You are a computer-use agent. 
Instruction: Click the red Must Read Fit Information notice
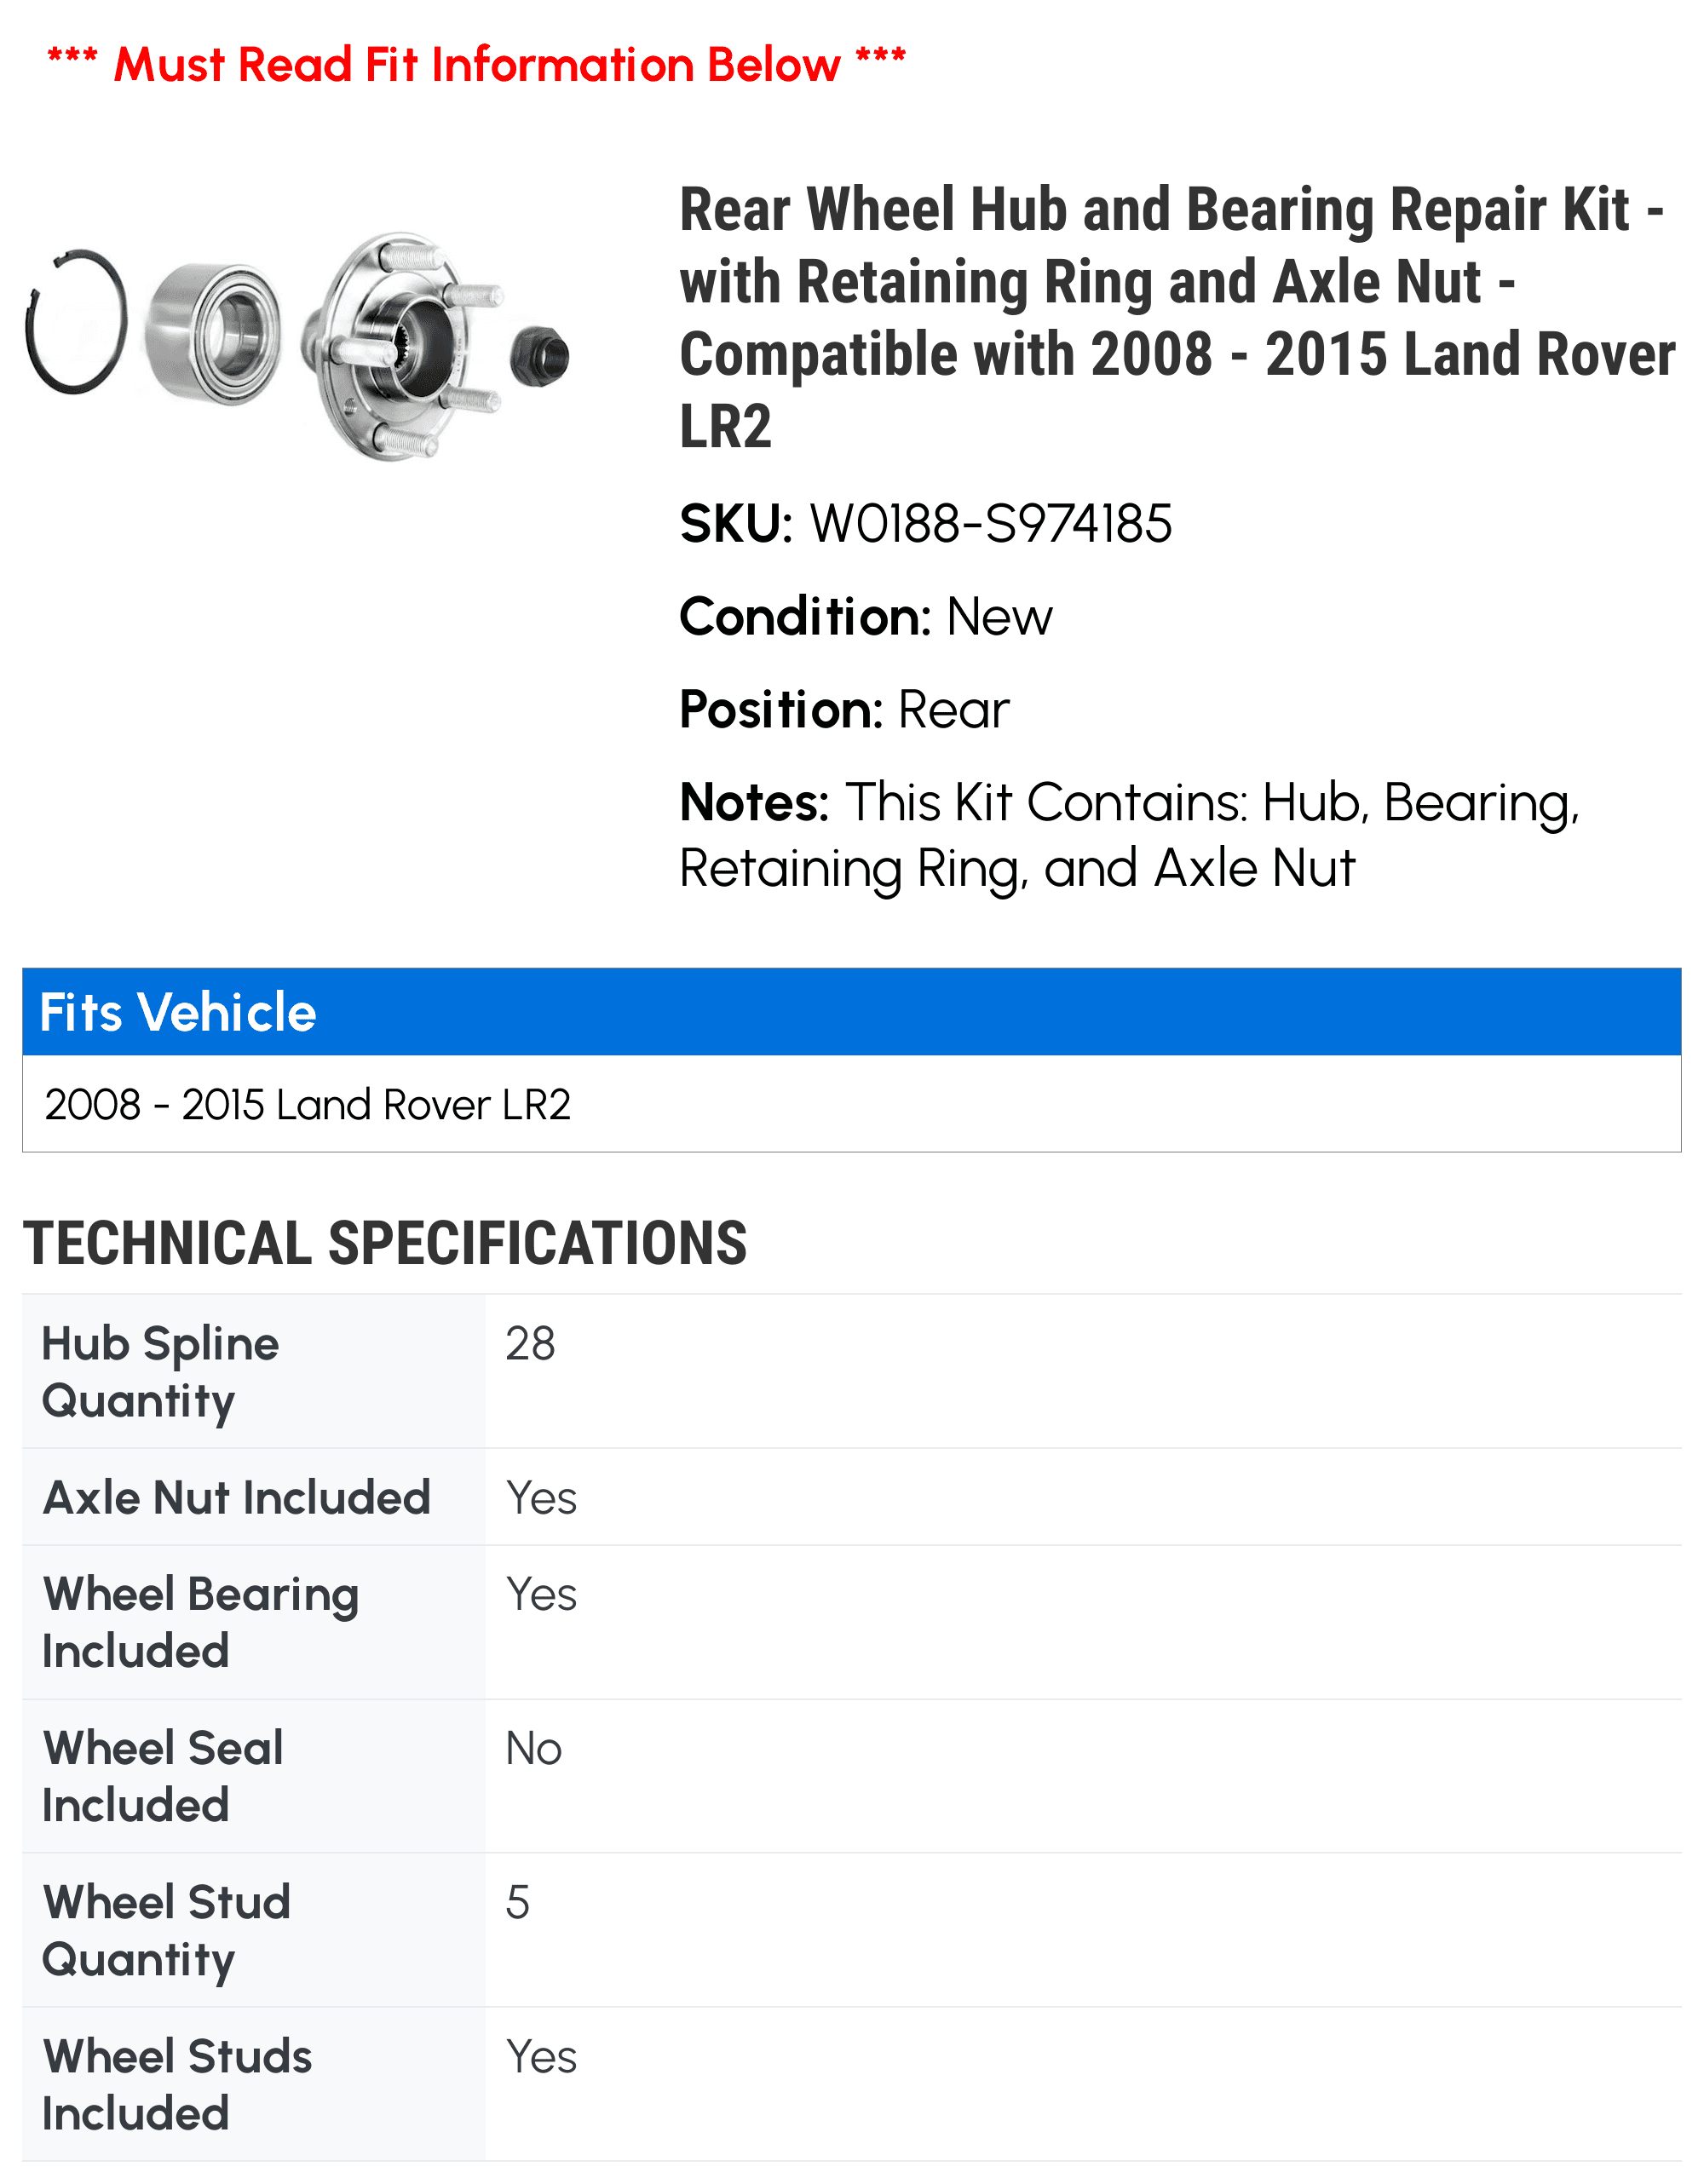click(476, 64)
